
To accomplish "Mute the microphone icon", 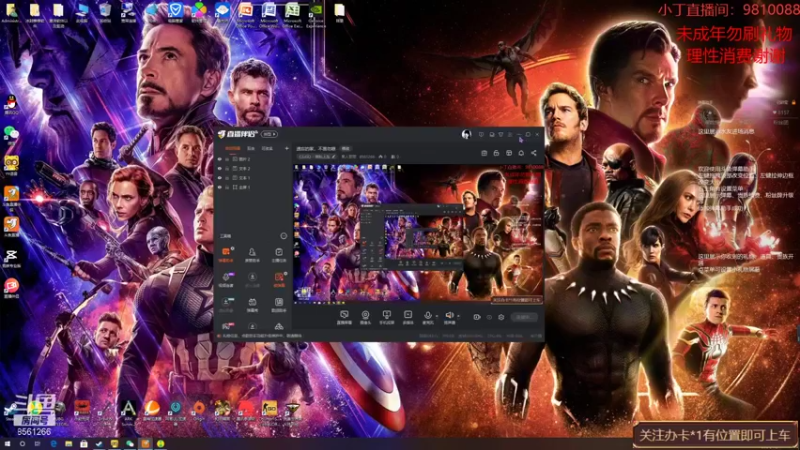I will pyautogui.click(x=428, y=316).
